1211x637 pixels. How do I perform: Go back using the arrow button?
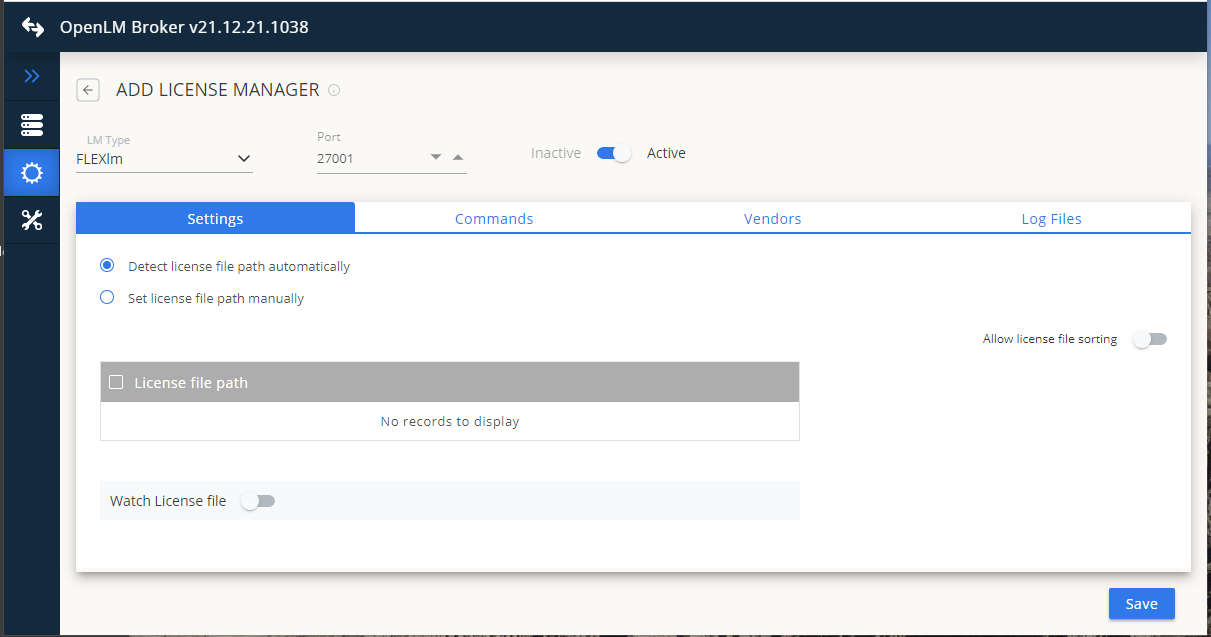pyautogui.click(x=88, y=90)
